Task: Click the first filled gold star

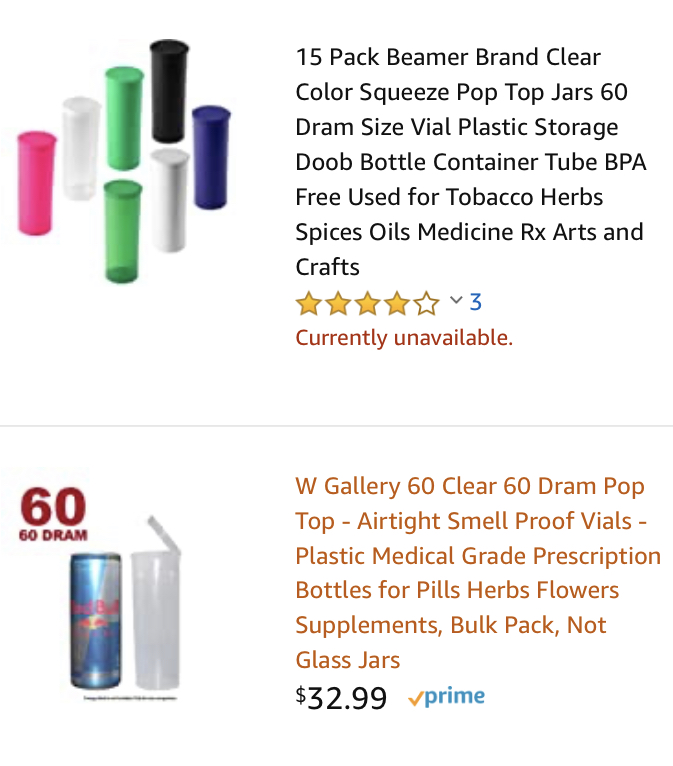Action: pos(307,303)
